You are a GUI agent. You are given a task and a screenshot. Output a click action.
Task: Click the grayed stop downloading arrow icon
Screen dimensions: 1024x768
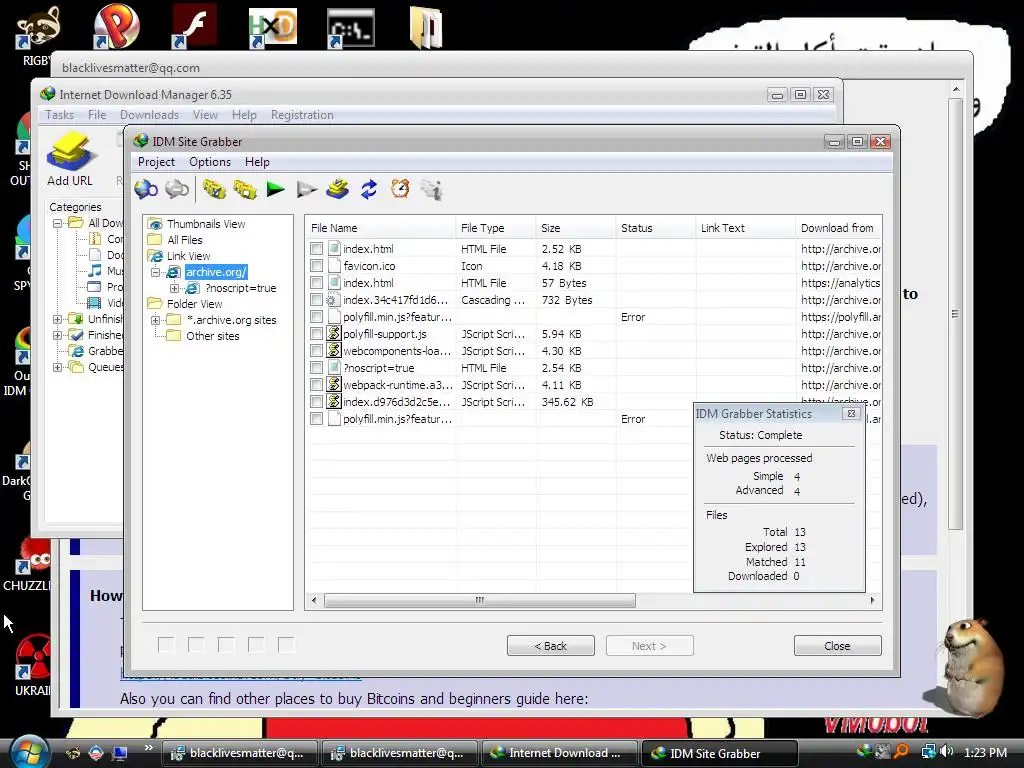[306, 189]
